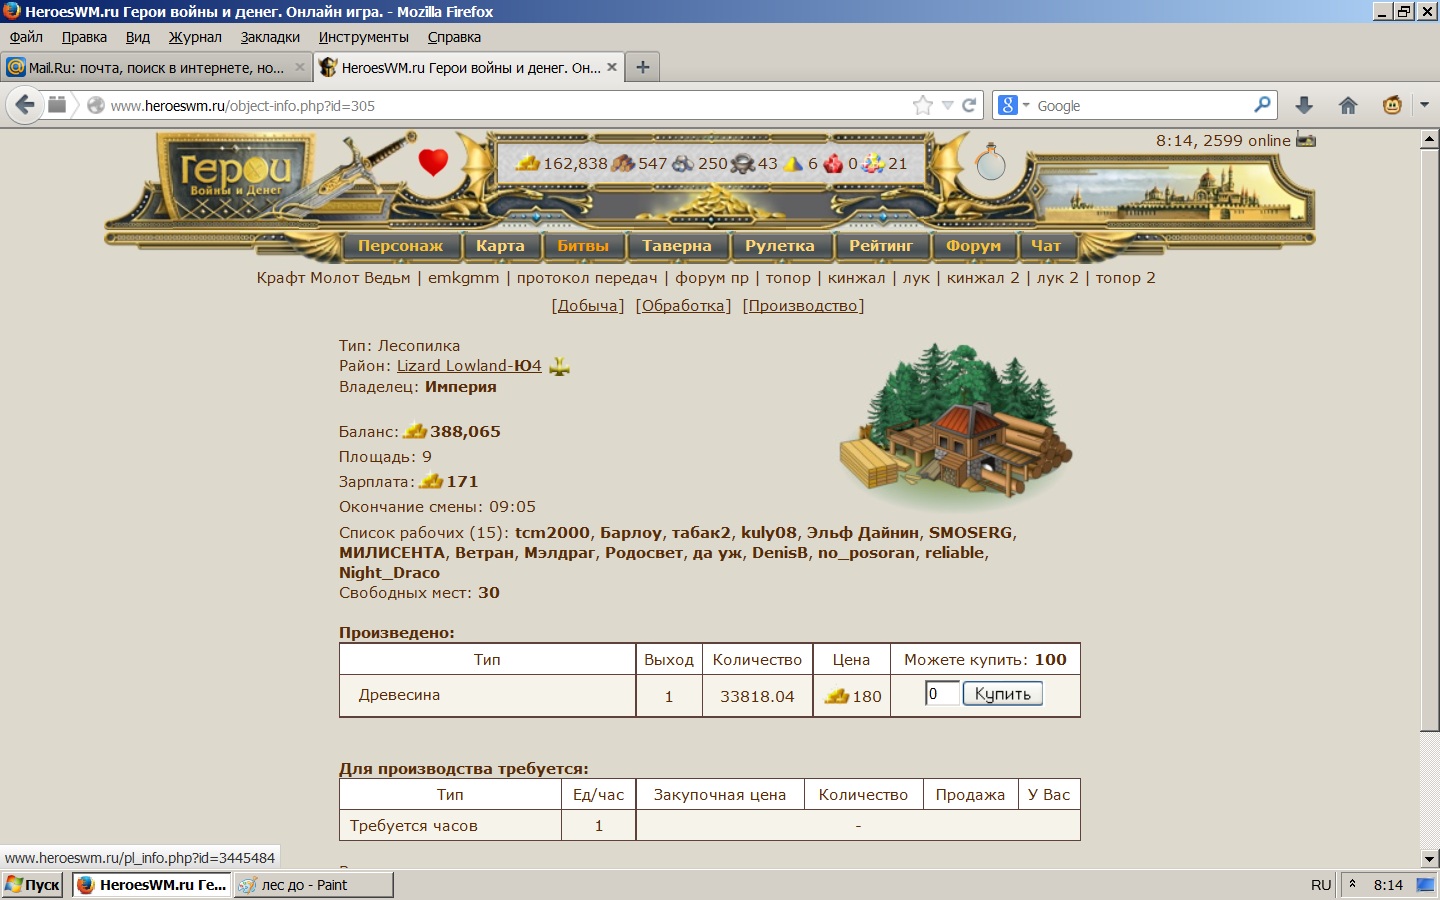Viewport: 1440px width, 900px height.
Task: Open the Инструменты menu
Action: (364, 37)
